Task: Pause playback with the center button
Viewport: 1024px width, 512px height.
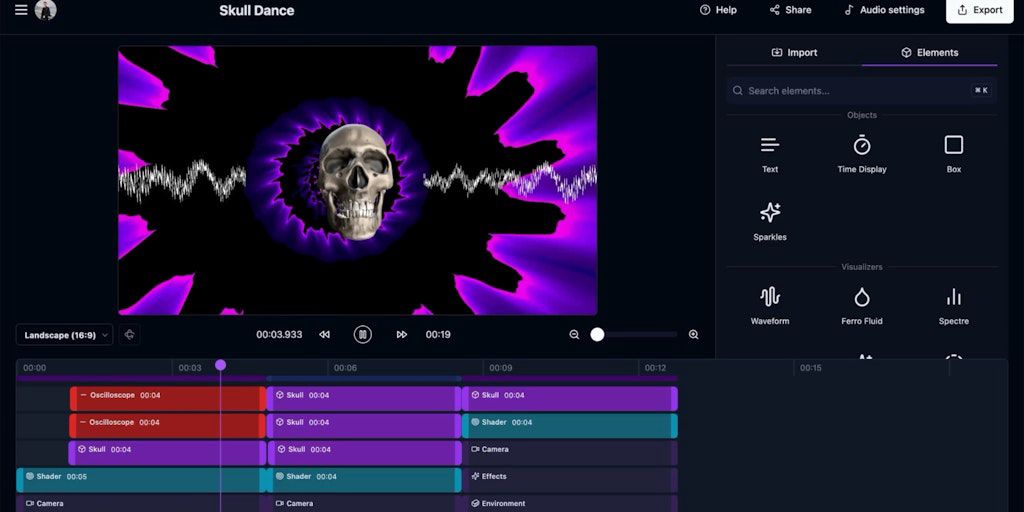Action: click(x=363, y=335)
